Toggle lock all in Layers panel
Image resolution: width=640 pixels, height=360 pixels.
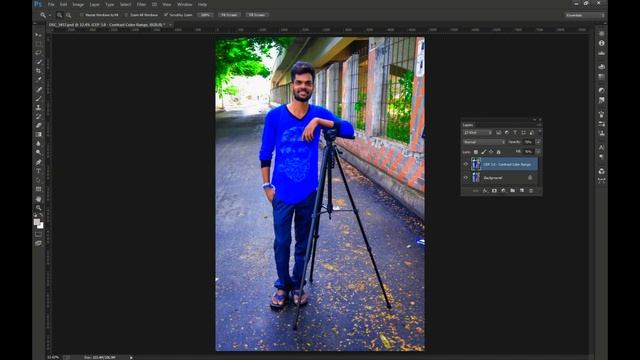[498, 152]
